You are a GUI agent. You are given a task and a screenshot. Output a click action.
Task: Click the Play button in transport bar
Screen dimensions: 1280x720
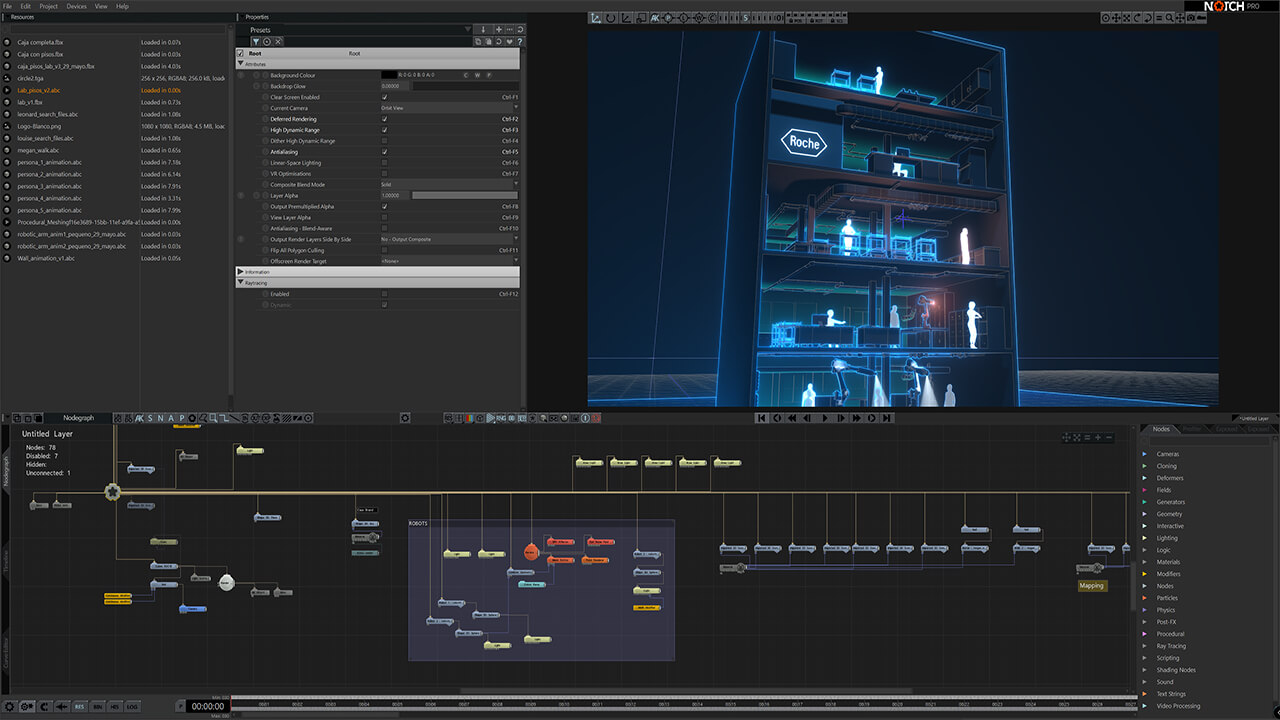(x=825, y=418)
